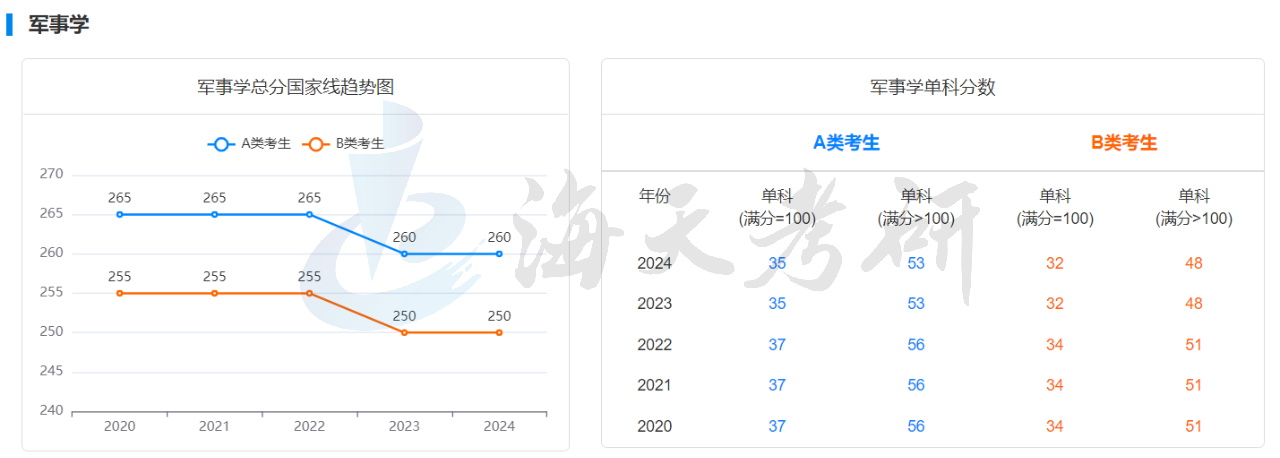This screenshot has height=458, width=1280.
Task: Click the 2023 x-axis label on chart
Action: click(x=404, y=426)
